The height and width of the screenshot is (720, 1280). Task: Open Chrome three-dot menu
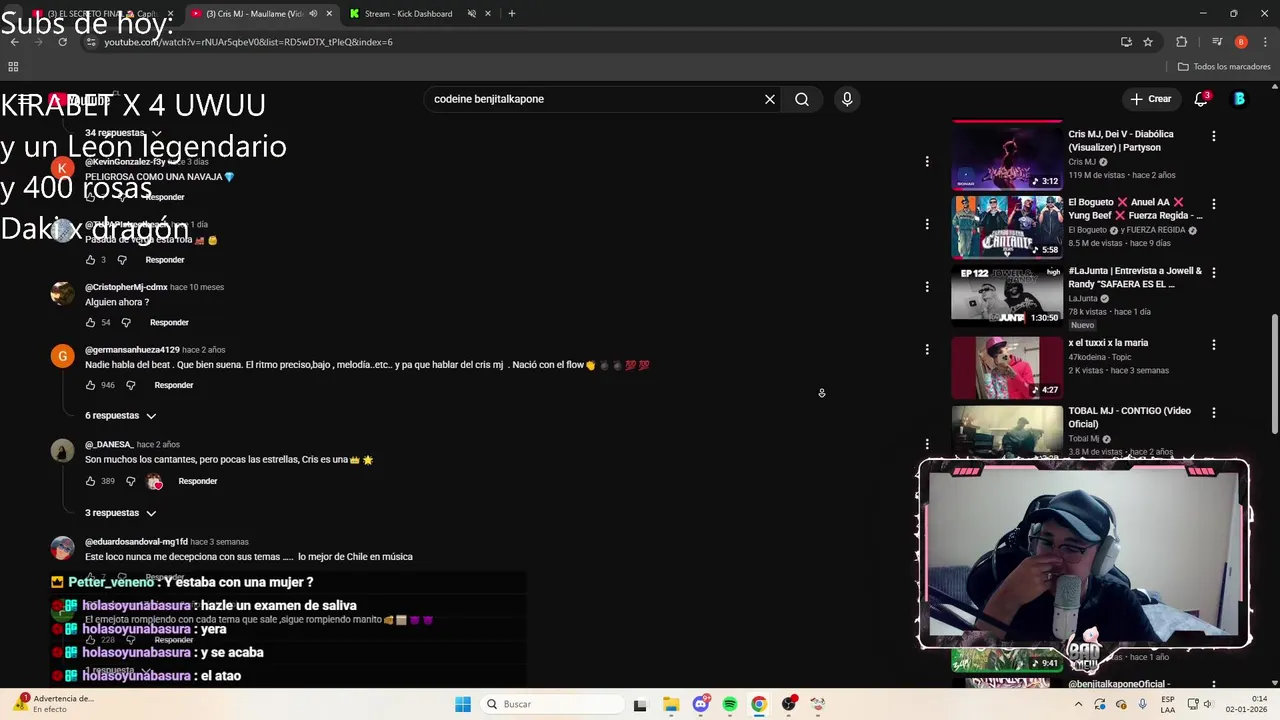point(1266,42)
